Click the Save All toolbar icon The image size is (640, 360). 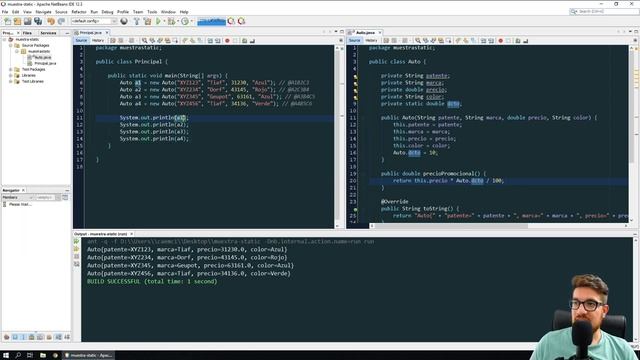click(x=38, y=21)
